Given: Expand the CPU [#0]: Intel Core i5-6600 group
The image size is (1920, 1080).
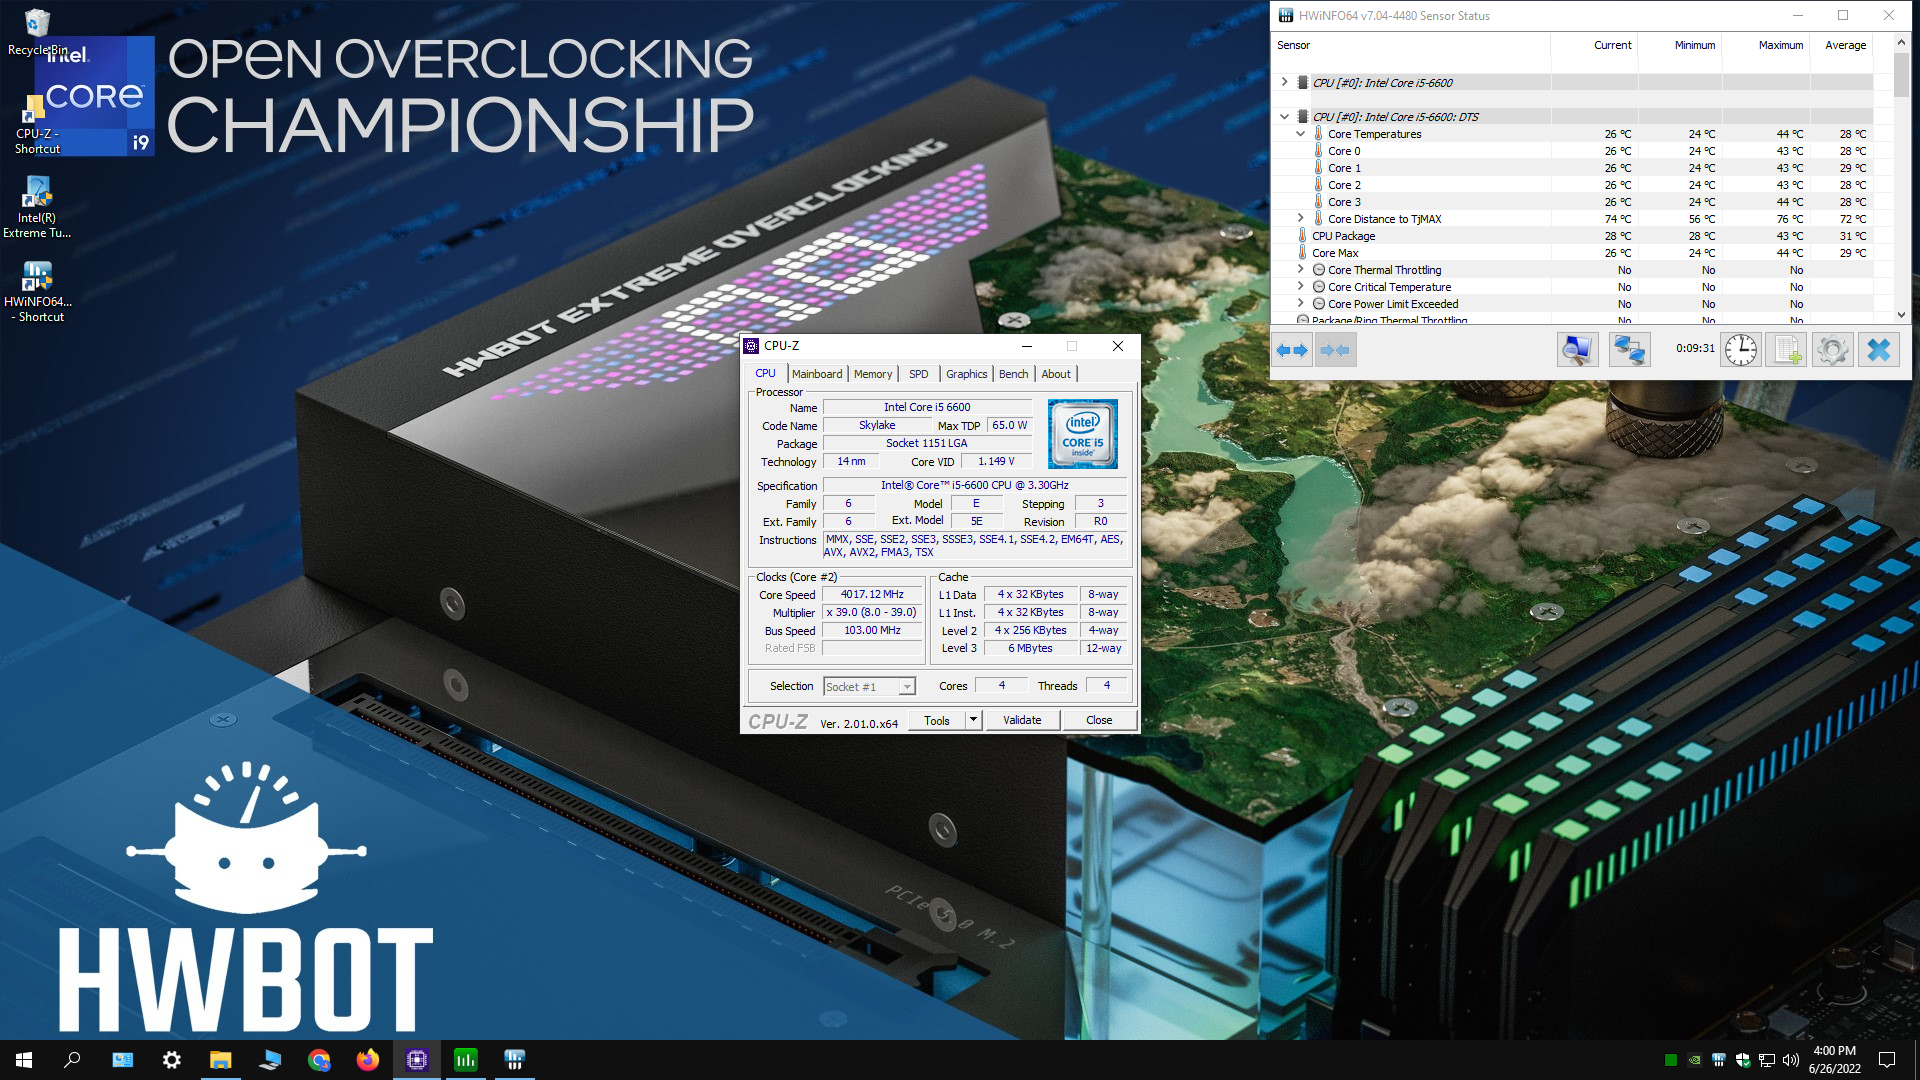Looking at the screenshot, I should pos(1285,82).
